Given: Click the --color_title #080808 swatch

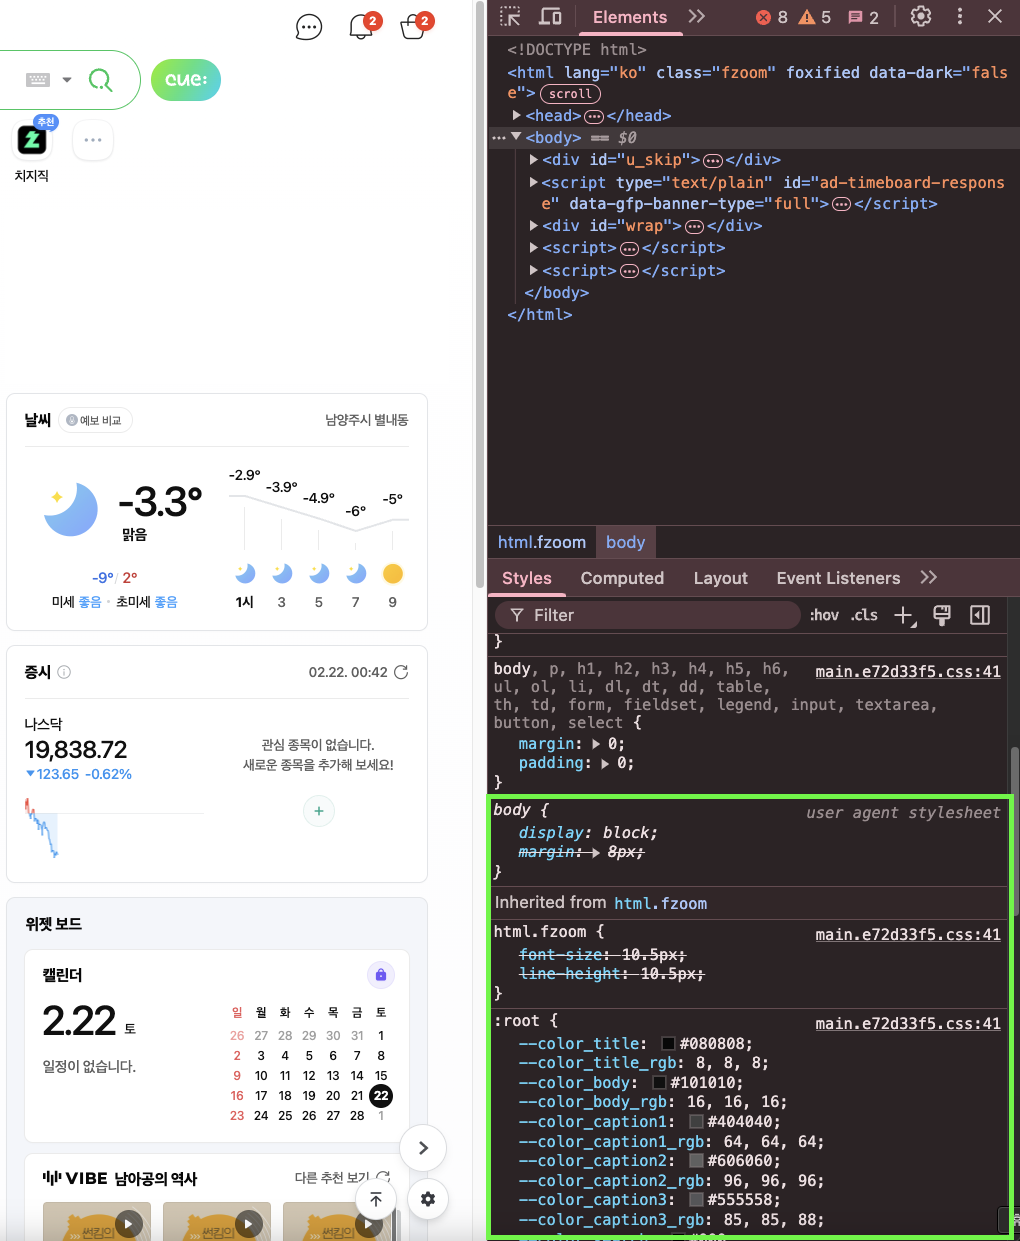Looking at the screenshot, I should pyautogui.click(x=669, y=1044).
